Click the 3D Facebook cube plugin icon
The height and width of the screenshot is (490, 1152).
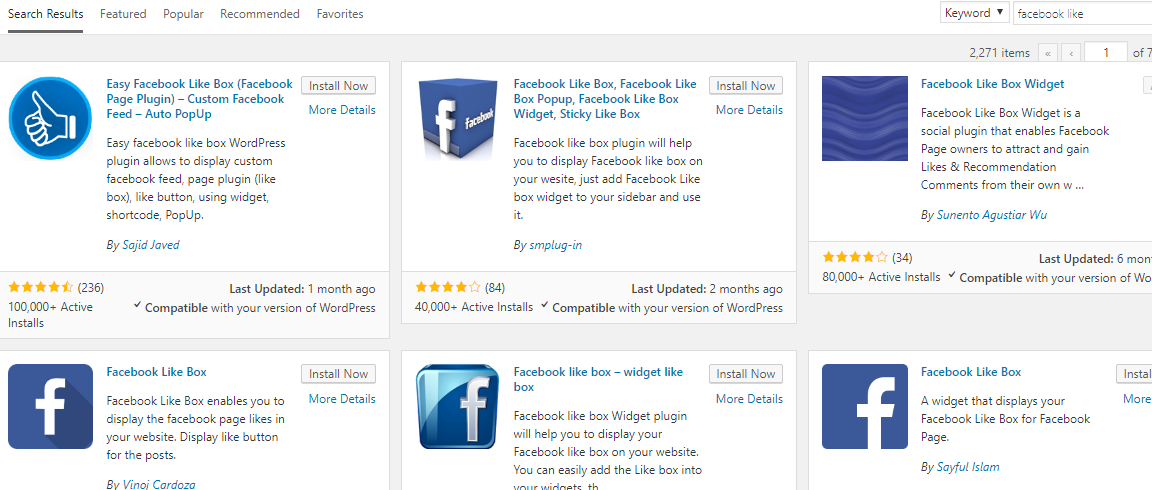point(457,118)
